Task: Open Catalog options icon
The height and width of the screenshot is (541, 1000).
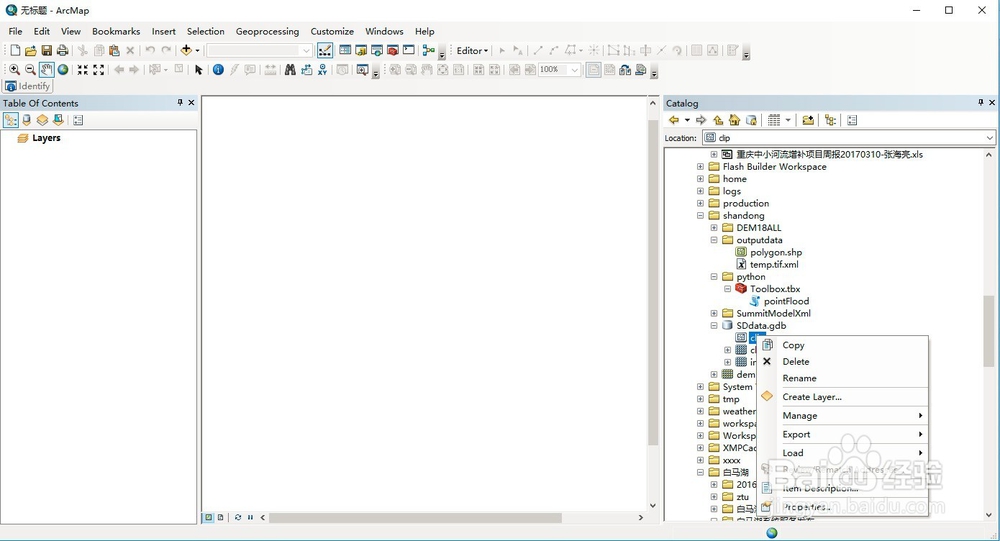Action: 852,120
